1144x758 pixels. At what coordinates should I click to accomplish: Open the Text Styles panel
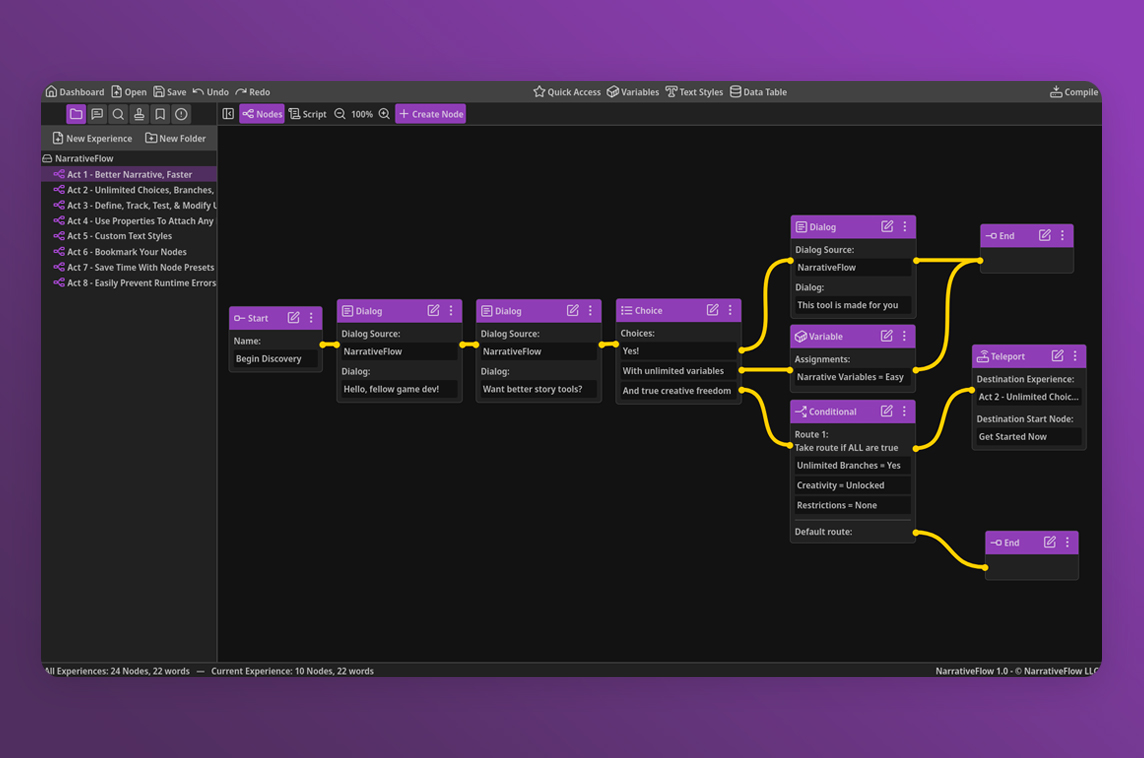[694, 91]
